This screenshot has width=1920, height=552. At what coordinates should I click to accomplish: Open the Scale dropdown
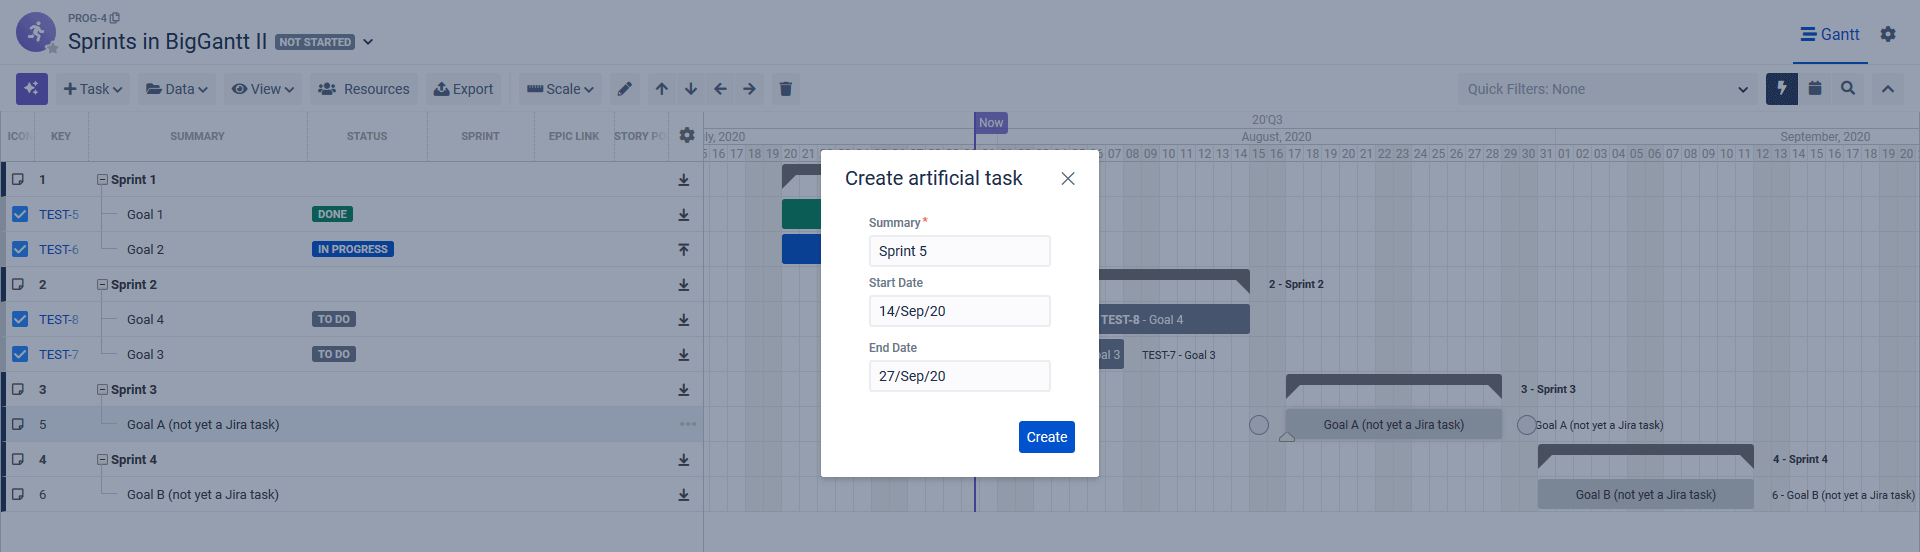(560, 89)
